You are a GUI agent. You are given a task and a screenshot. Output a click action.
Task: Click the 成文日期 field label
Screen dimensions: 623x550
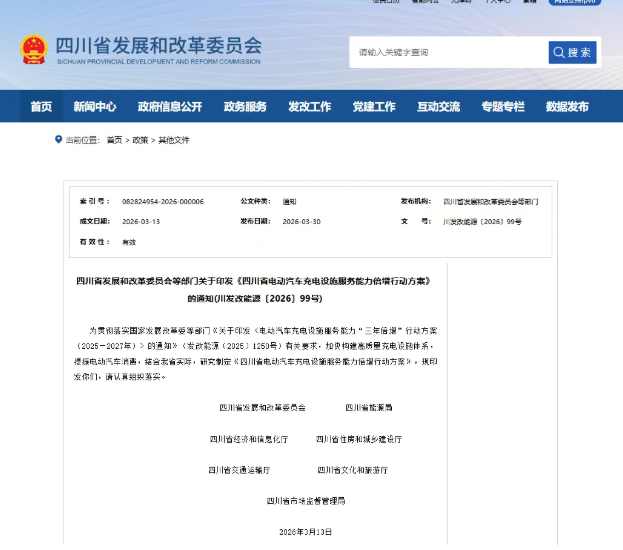coord(95,221)
